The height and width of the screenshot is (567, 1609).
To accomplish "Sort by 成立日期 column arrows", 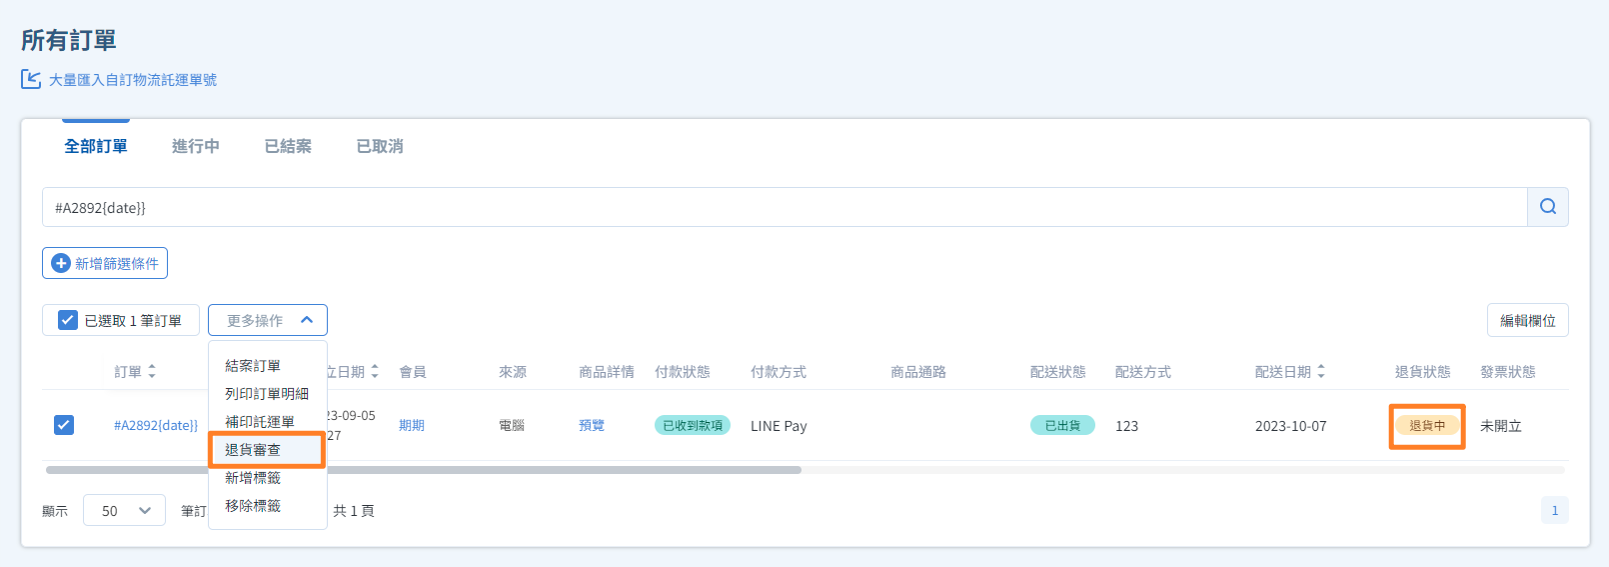I will 375,371.
